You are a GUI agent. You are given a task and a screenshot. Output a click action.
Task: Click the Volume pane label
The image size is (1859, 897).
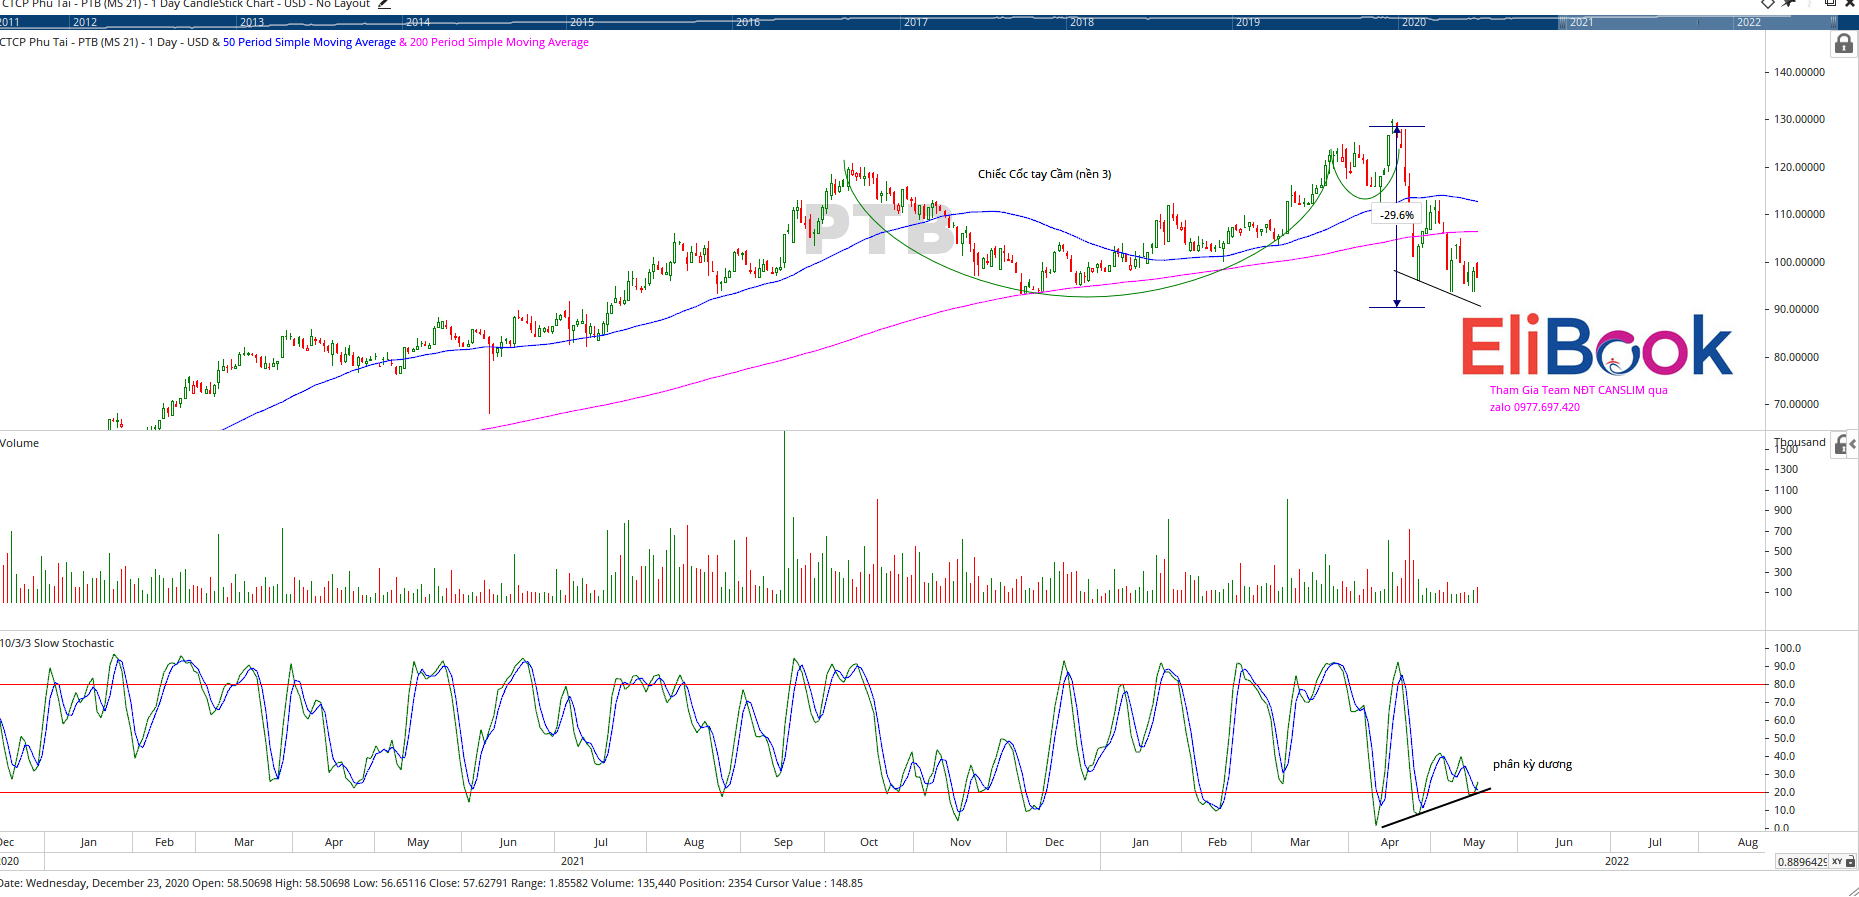(20, 443)
